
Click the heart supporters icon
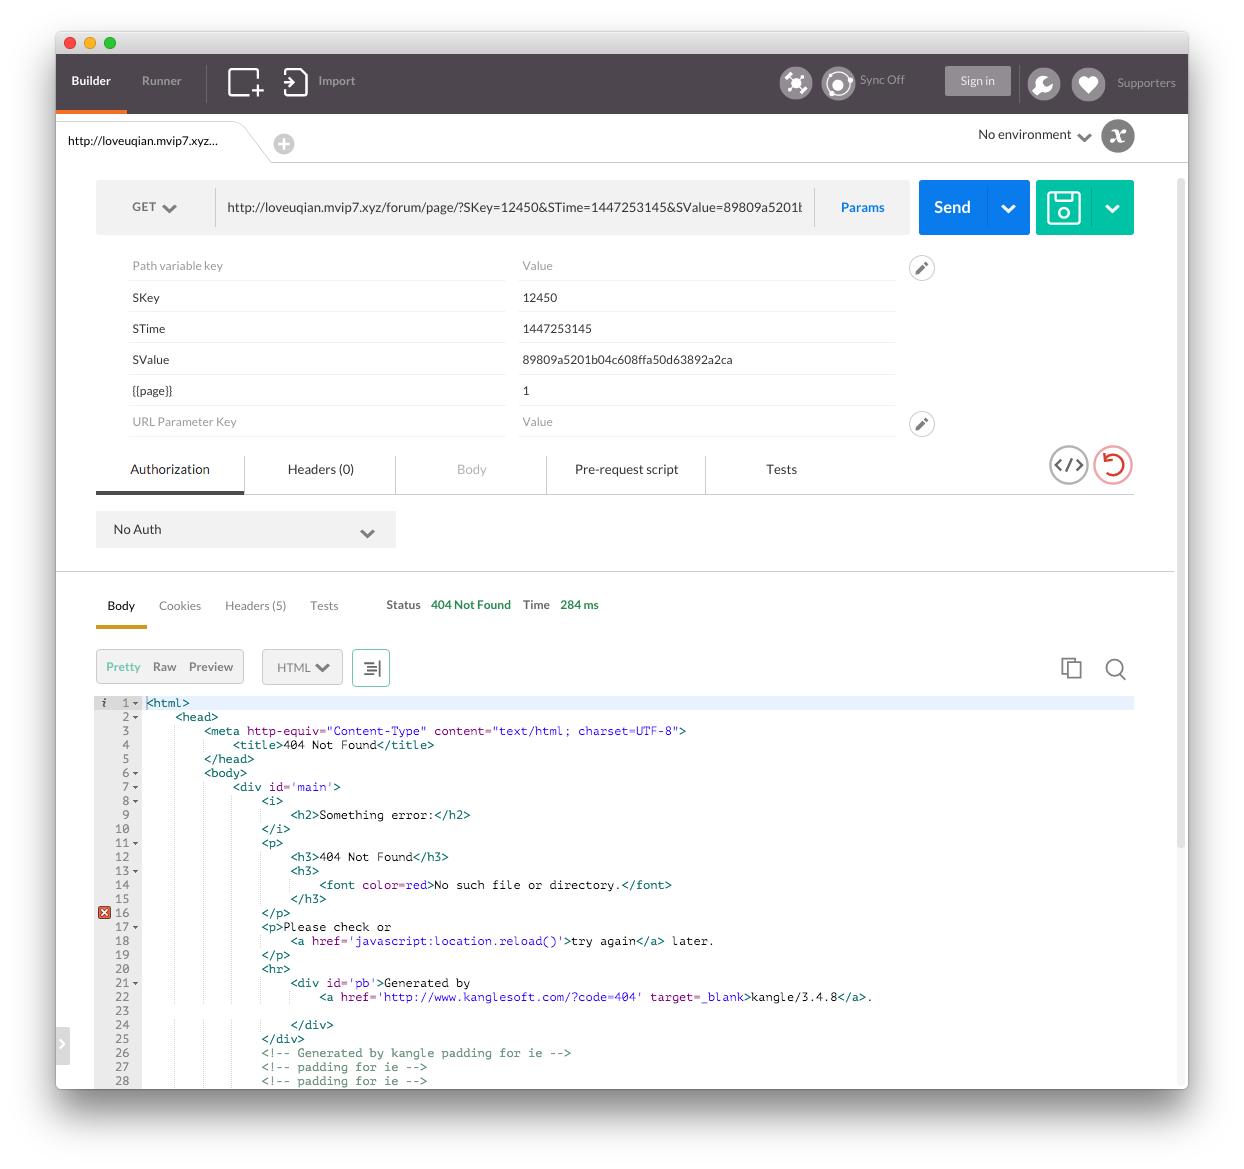pos(1088,84)
